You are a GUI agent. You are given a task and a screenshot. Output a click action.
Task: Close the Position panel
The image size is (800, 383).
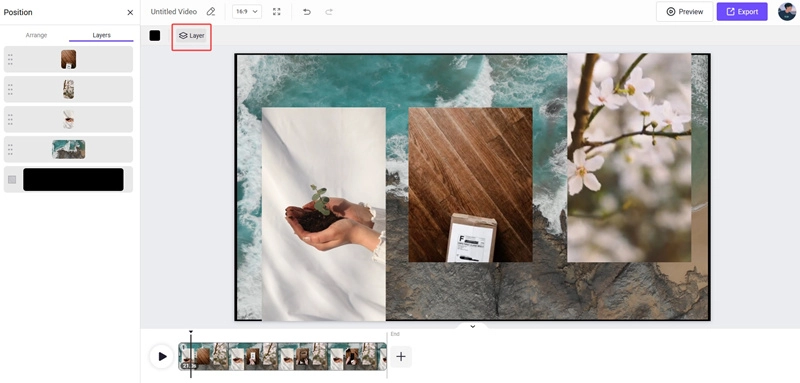coord(130,12)
